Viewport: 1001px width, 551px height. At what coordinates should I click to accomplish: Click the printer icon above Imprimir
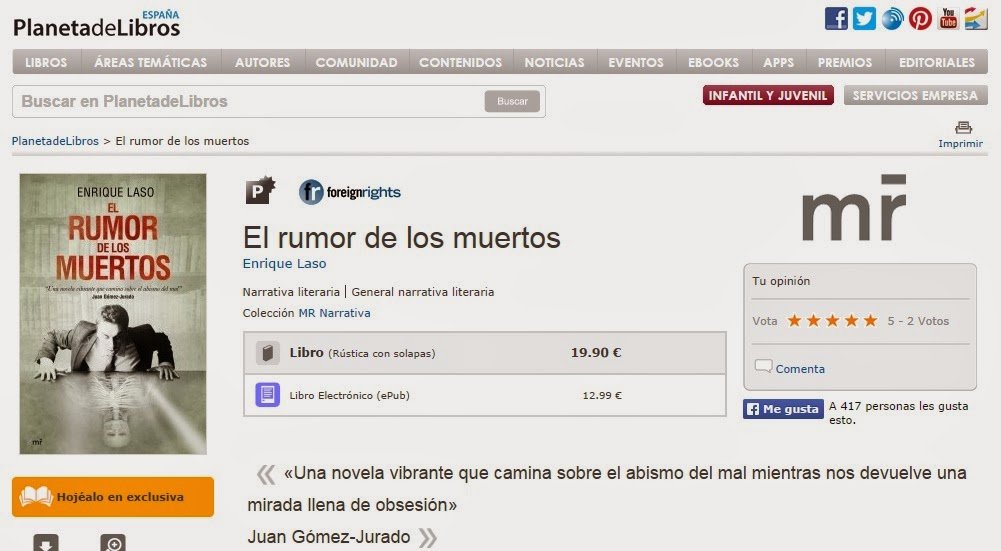point(963,127)
